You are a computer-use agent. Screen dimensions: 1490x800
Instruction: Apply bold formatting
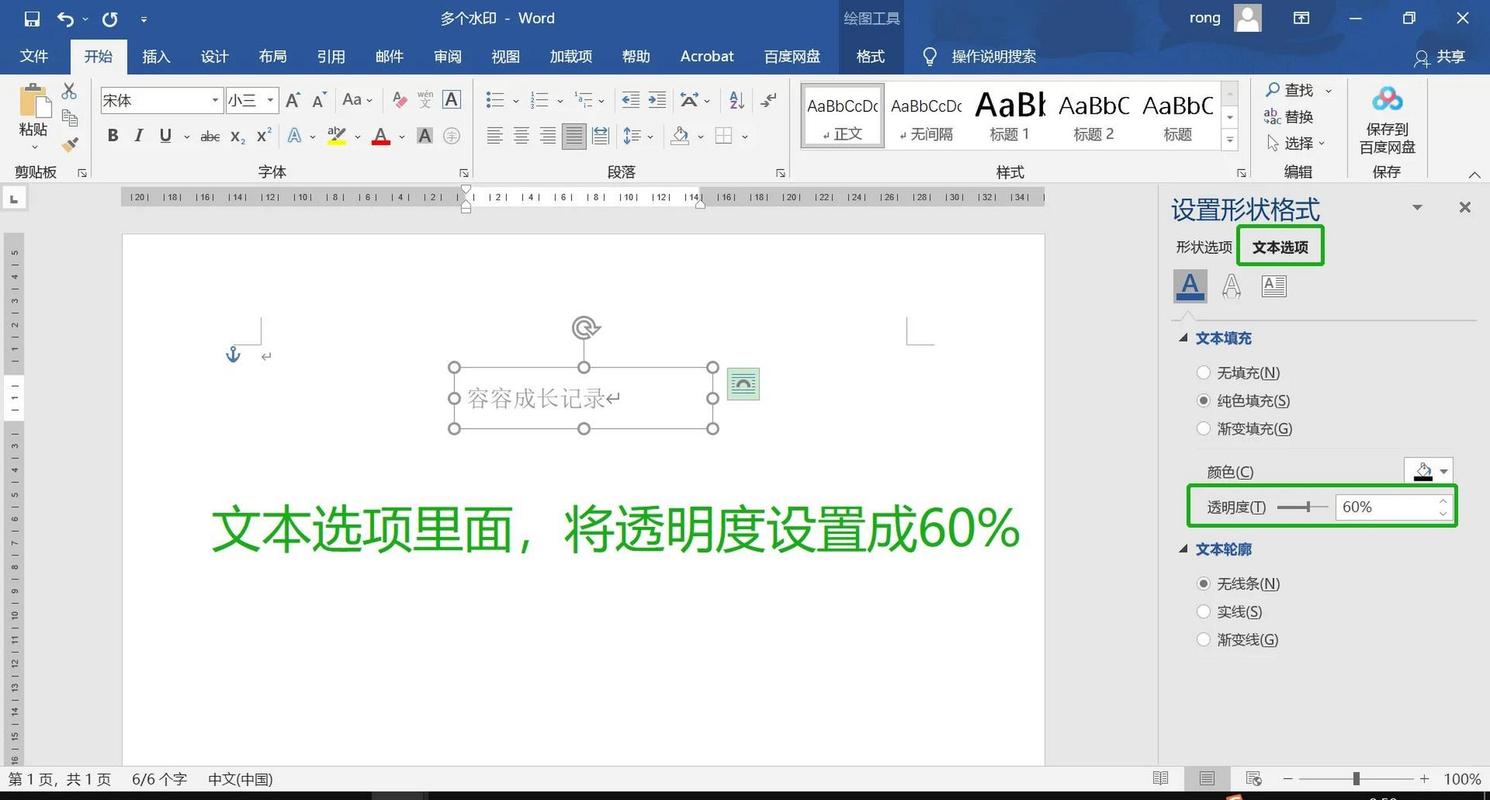(x=113, y=136)
